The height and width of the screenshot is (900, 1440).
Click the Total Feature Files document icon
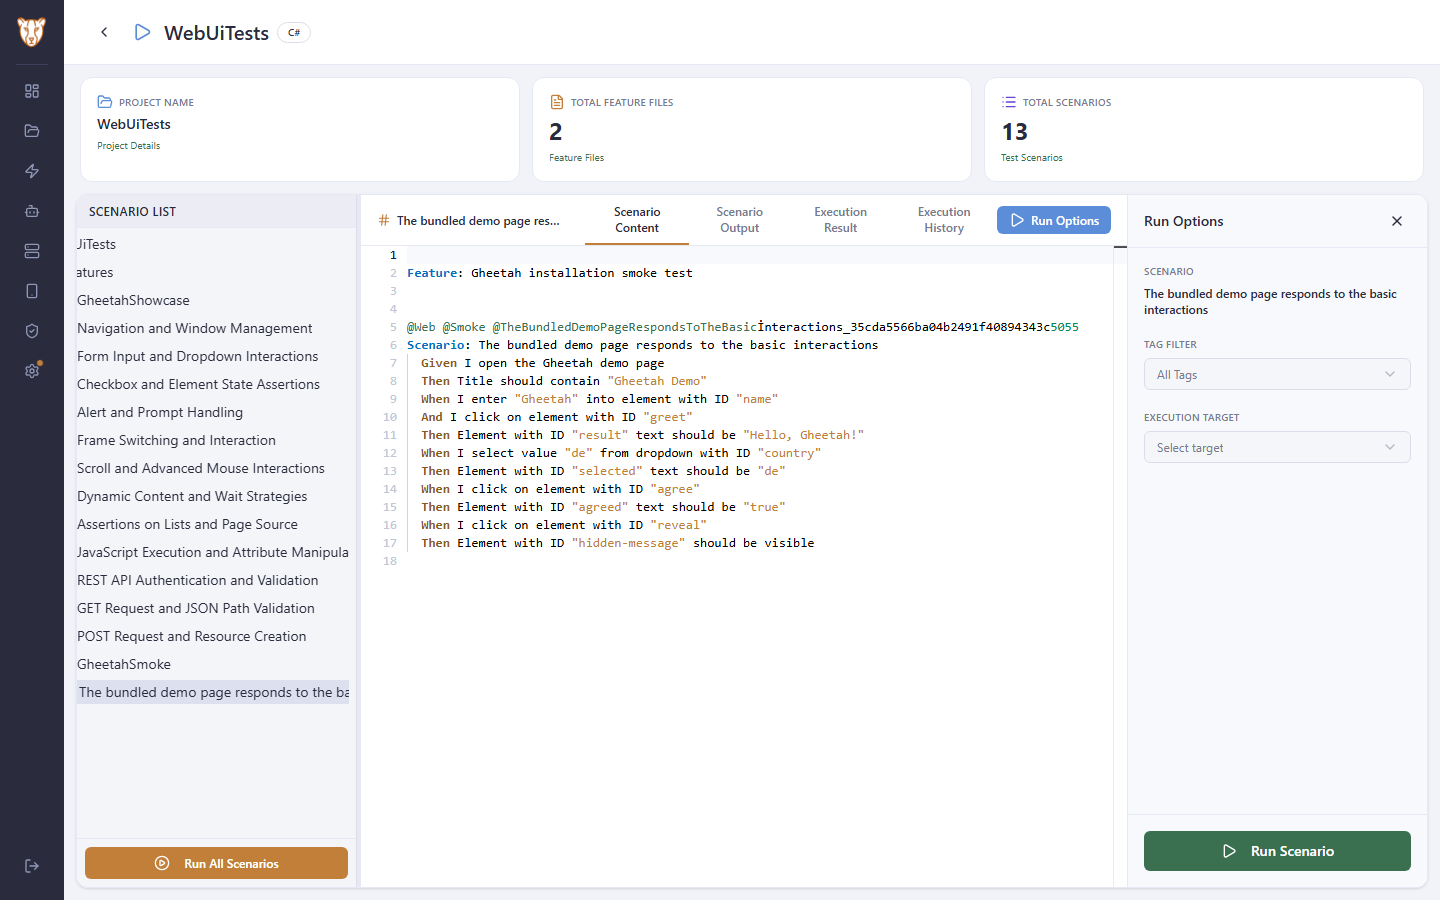tap(557, 102)
